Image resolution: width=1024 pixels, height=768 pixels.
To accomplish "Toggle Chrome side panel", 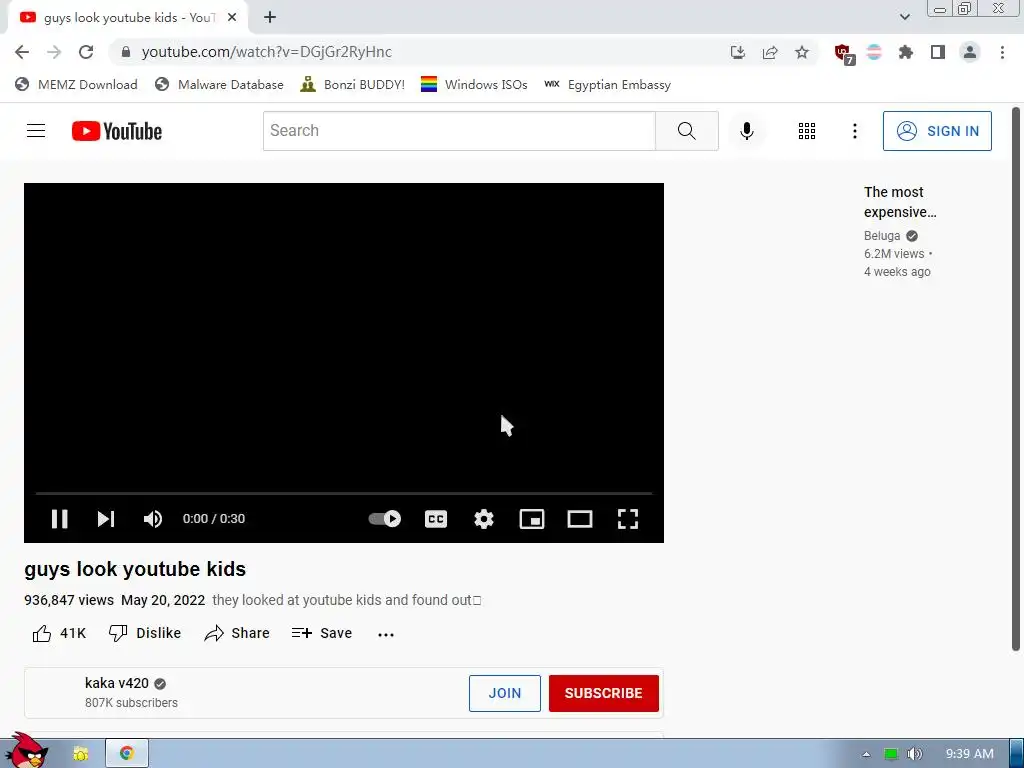I will 938,52.
